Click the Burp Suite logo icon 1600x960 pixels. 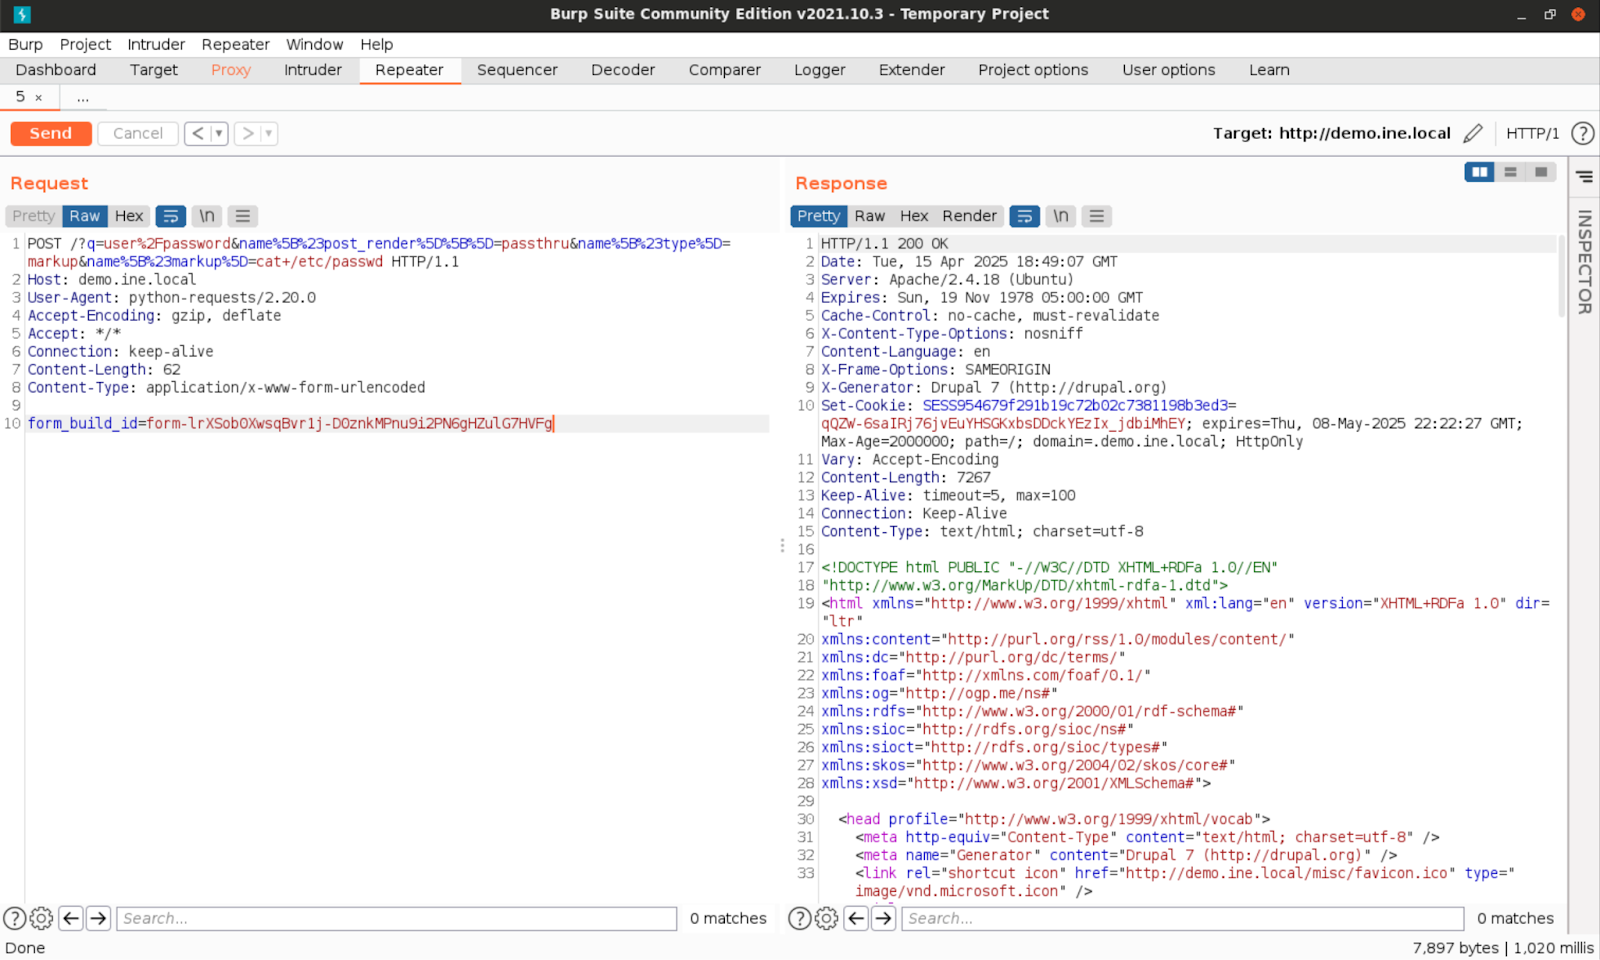[x=22, y=14]
